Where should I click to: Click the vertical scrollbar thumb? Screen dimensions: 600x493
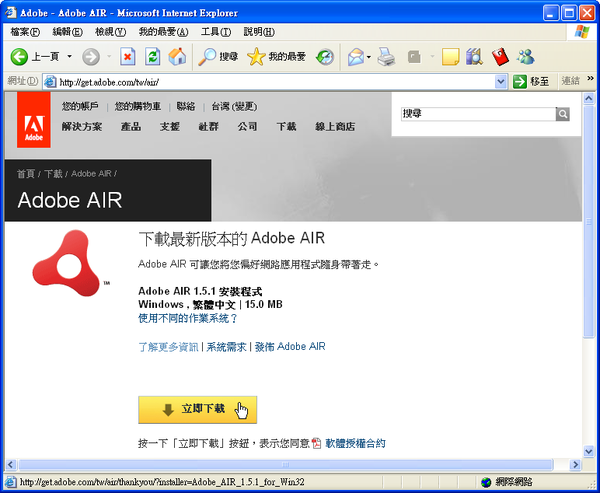point(589,221)
